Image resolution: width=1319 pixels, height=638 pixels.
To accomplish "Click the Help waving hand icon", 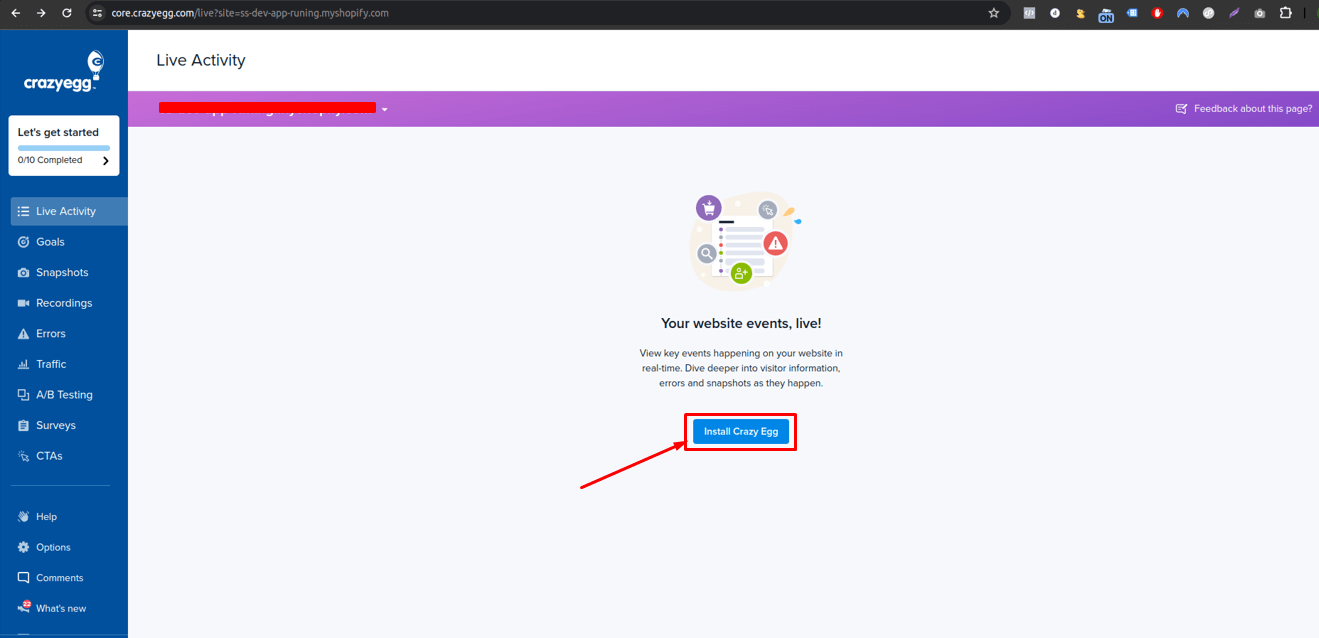I will coord(24,517).
